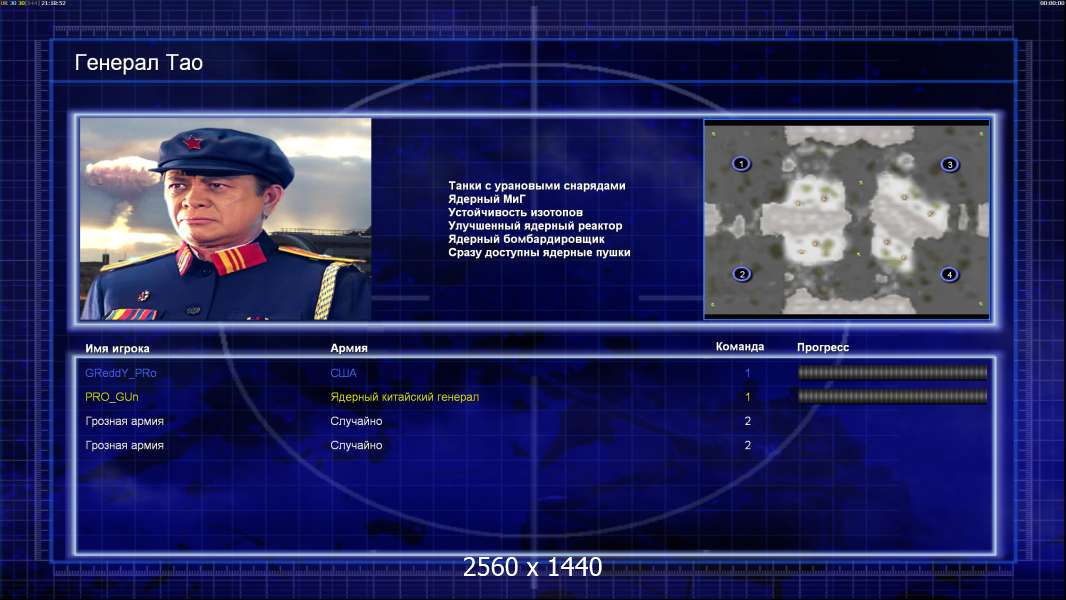The width and height of the screenshot is (1066, 600).
Task: Click start position marker 1 on map
Action: point(741,164)
